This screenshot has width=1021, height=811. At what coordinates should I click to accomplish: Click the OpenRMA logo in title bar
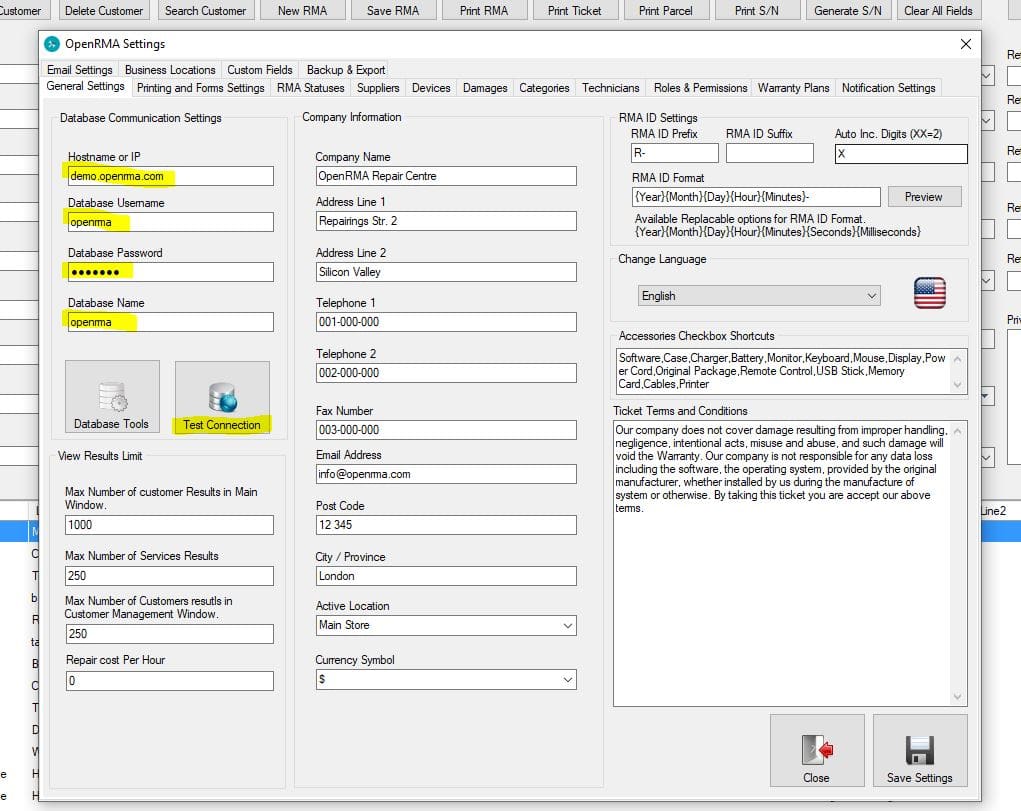tap(52, 44)
